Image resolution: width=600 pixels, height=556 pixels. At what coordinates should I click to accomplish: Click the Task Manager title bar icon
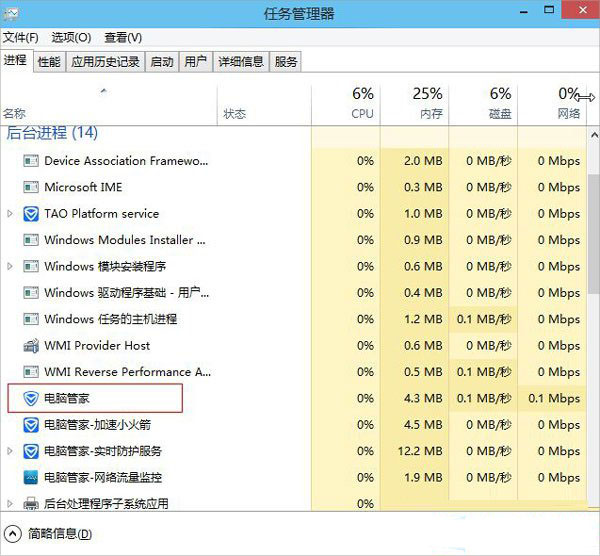tap(11, 14)
